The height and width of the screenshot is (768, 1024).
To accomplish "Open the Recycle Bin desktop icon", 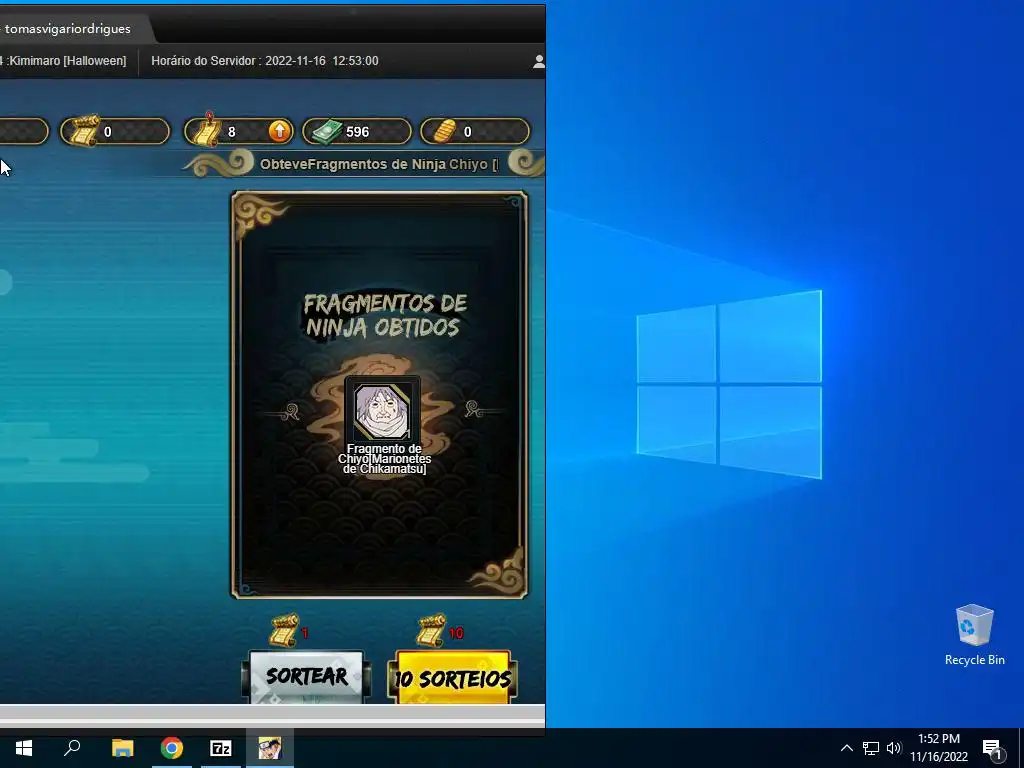I will (974, 635).
